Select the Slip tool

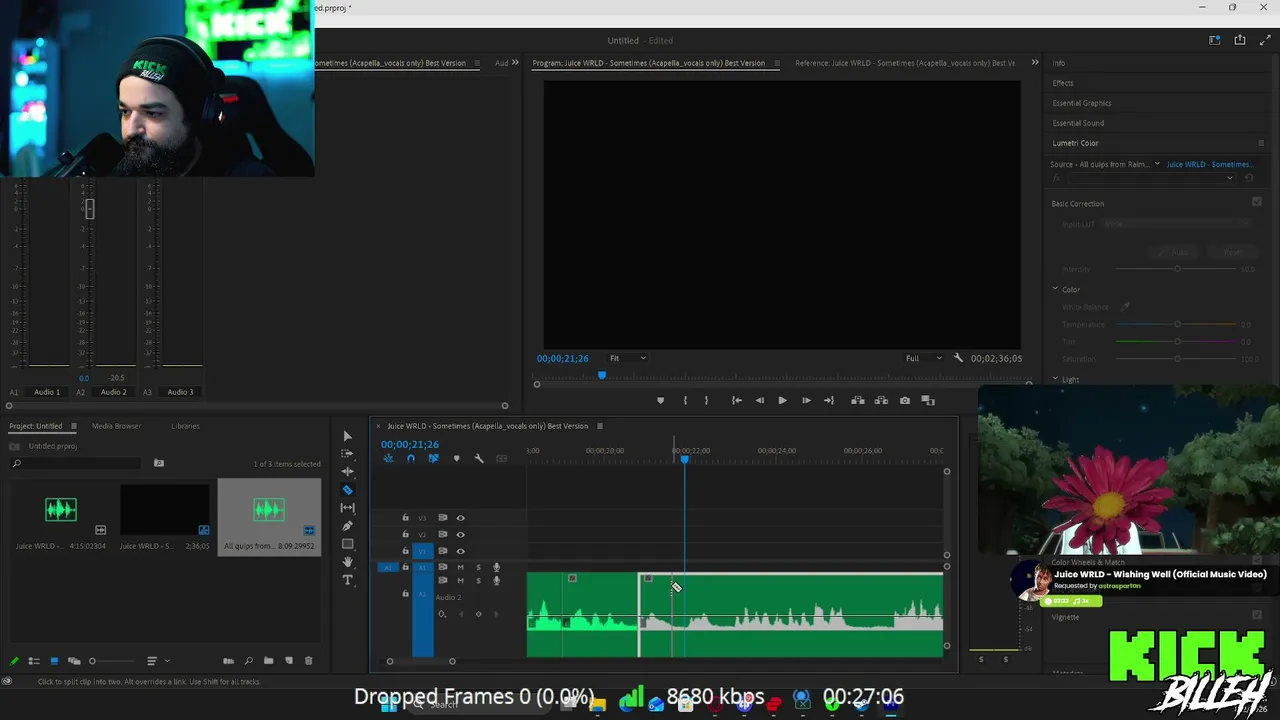pos(347,508)
